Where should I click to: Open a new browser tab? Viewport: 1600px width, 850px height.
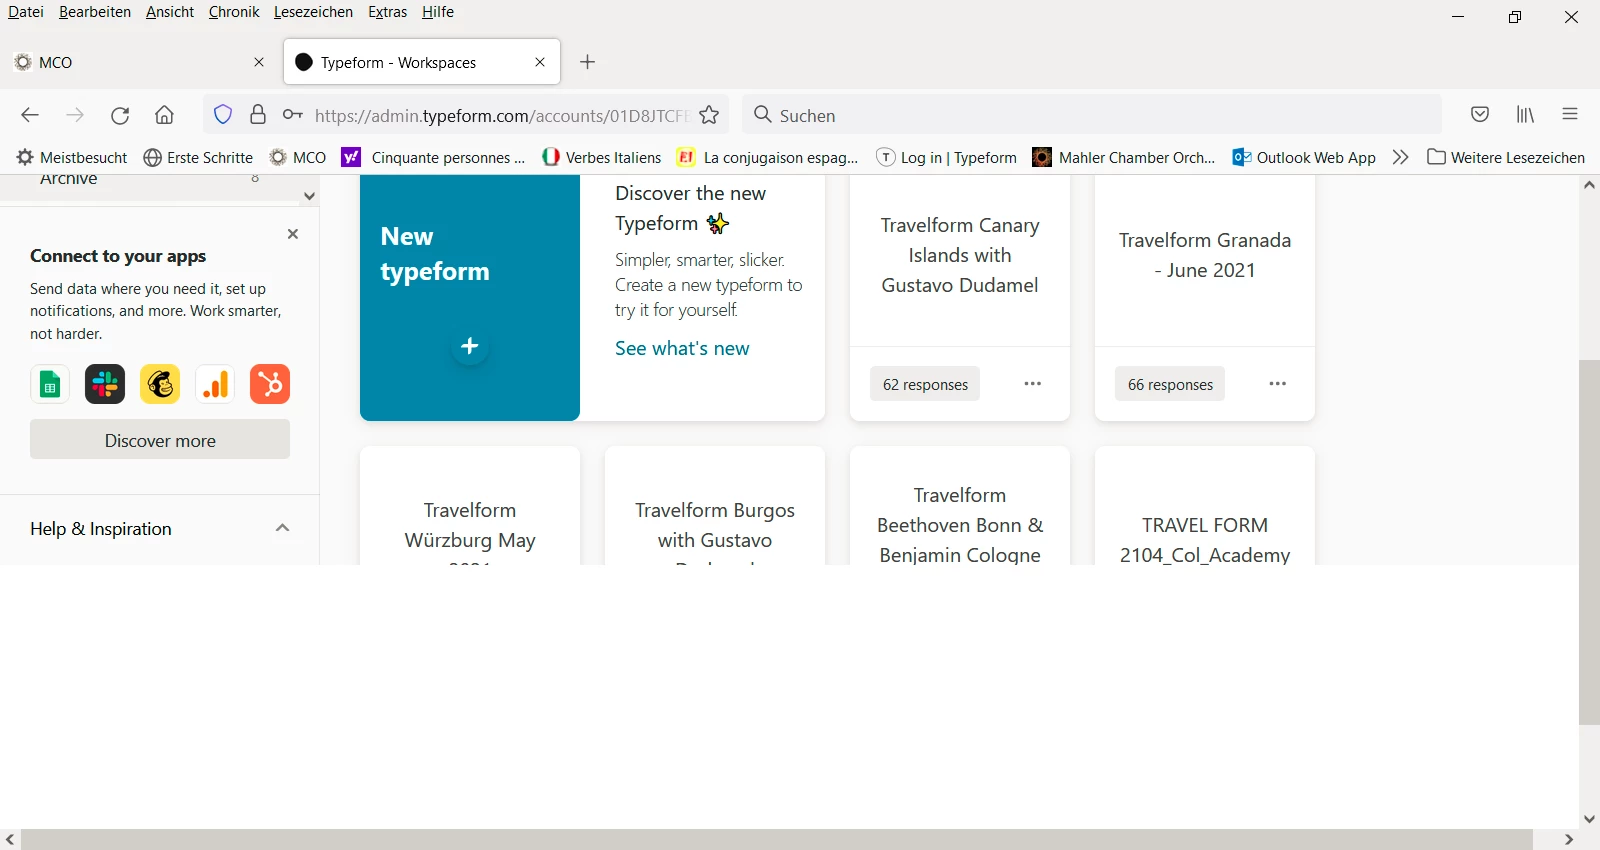[588, 62]
